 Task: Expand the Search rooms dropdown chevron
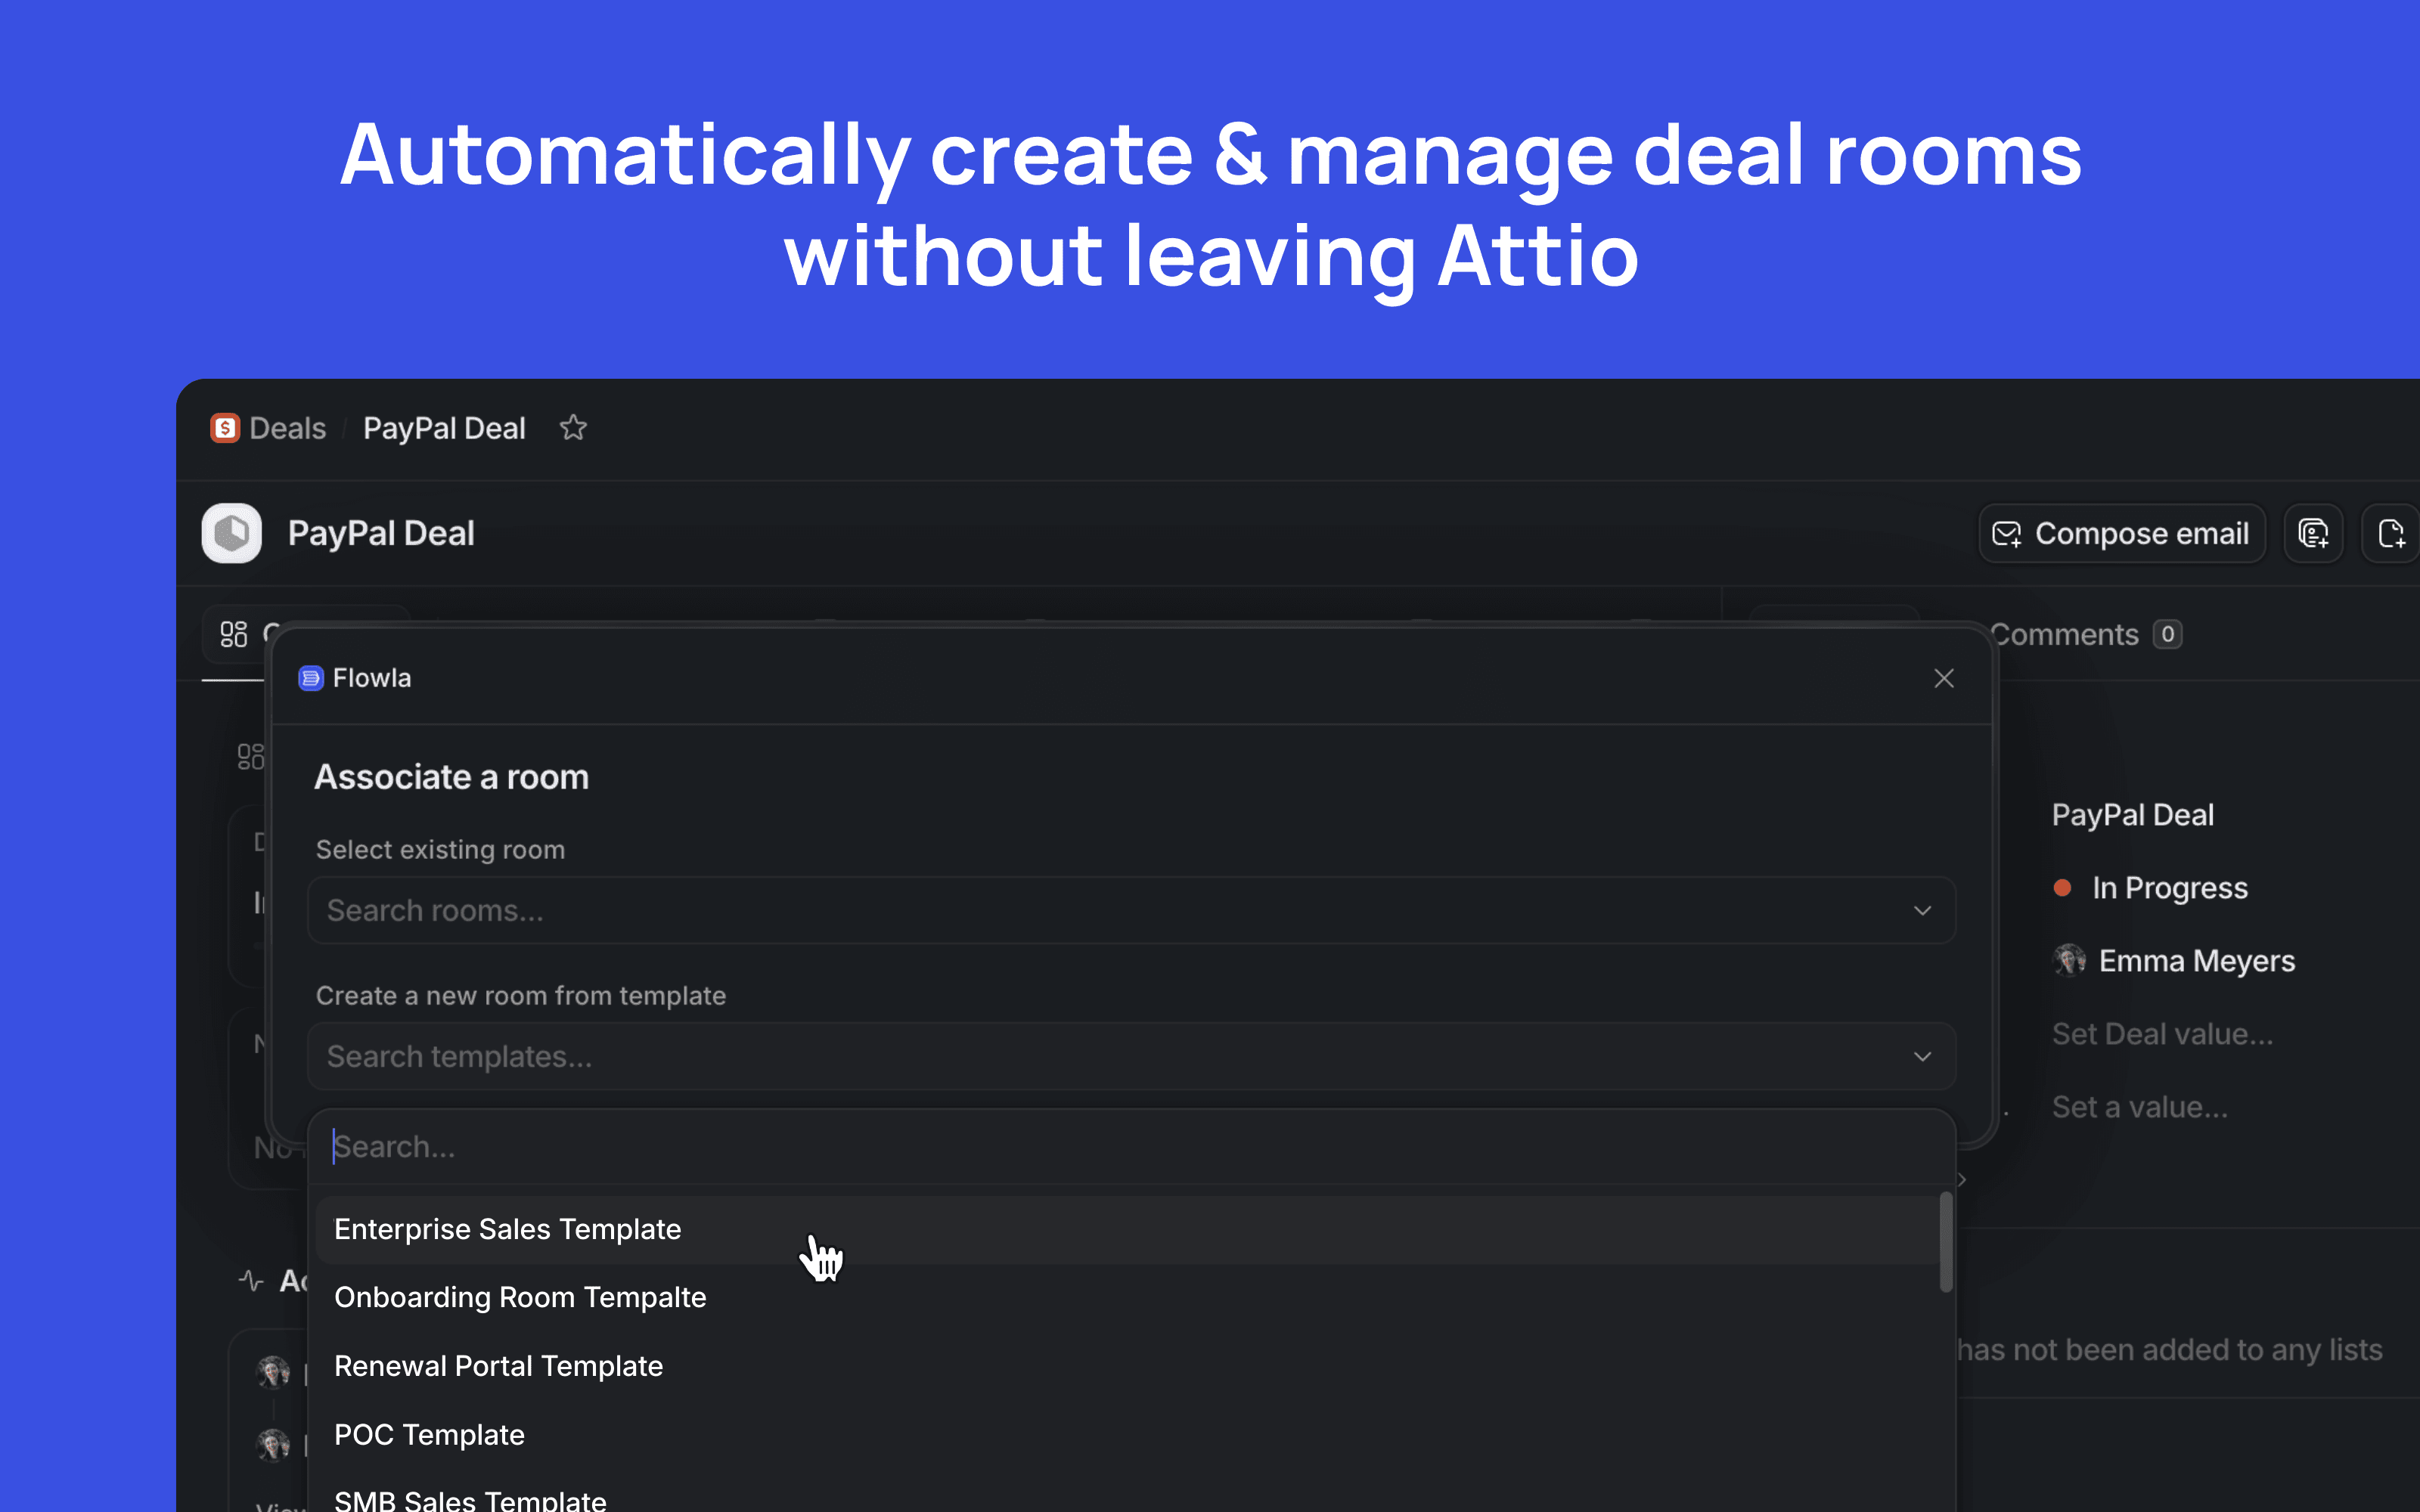pyautogui.click(x=1922, y=911)
